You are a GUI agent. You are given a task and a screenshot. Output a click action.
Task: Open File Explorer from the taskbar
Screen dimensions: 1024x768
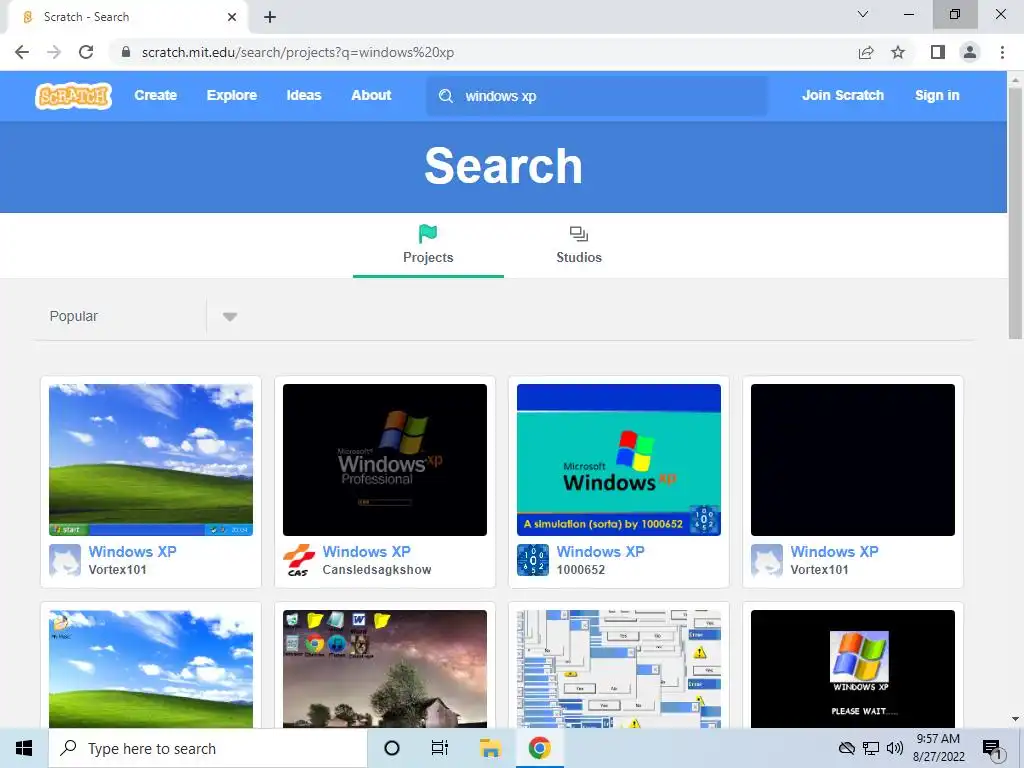pos(490,748)
